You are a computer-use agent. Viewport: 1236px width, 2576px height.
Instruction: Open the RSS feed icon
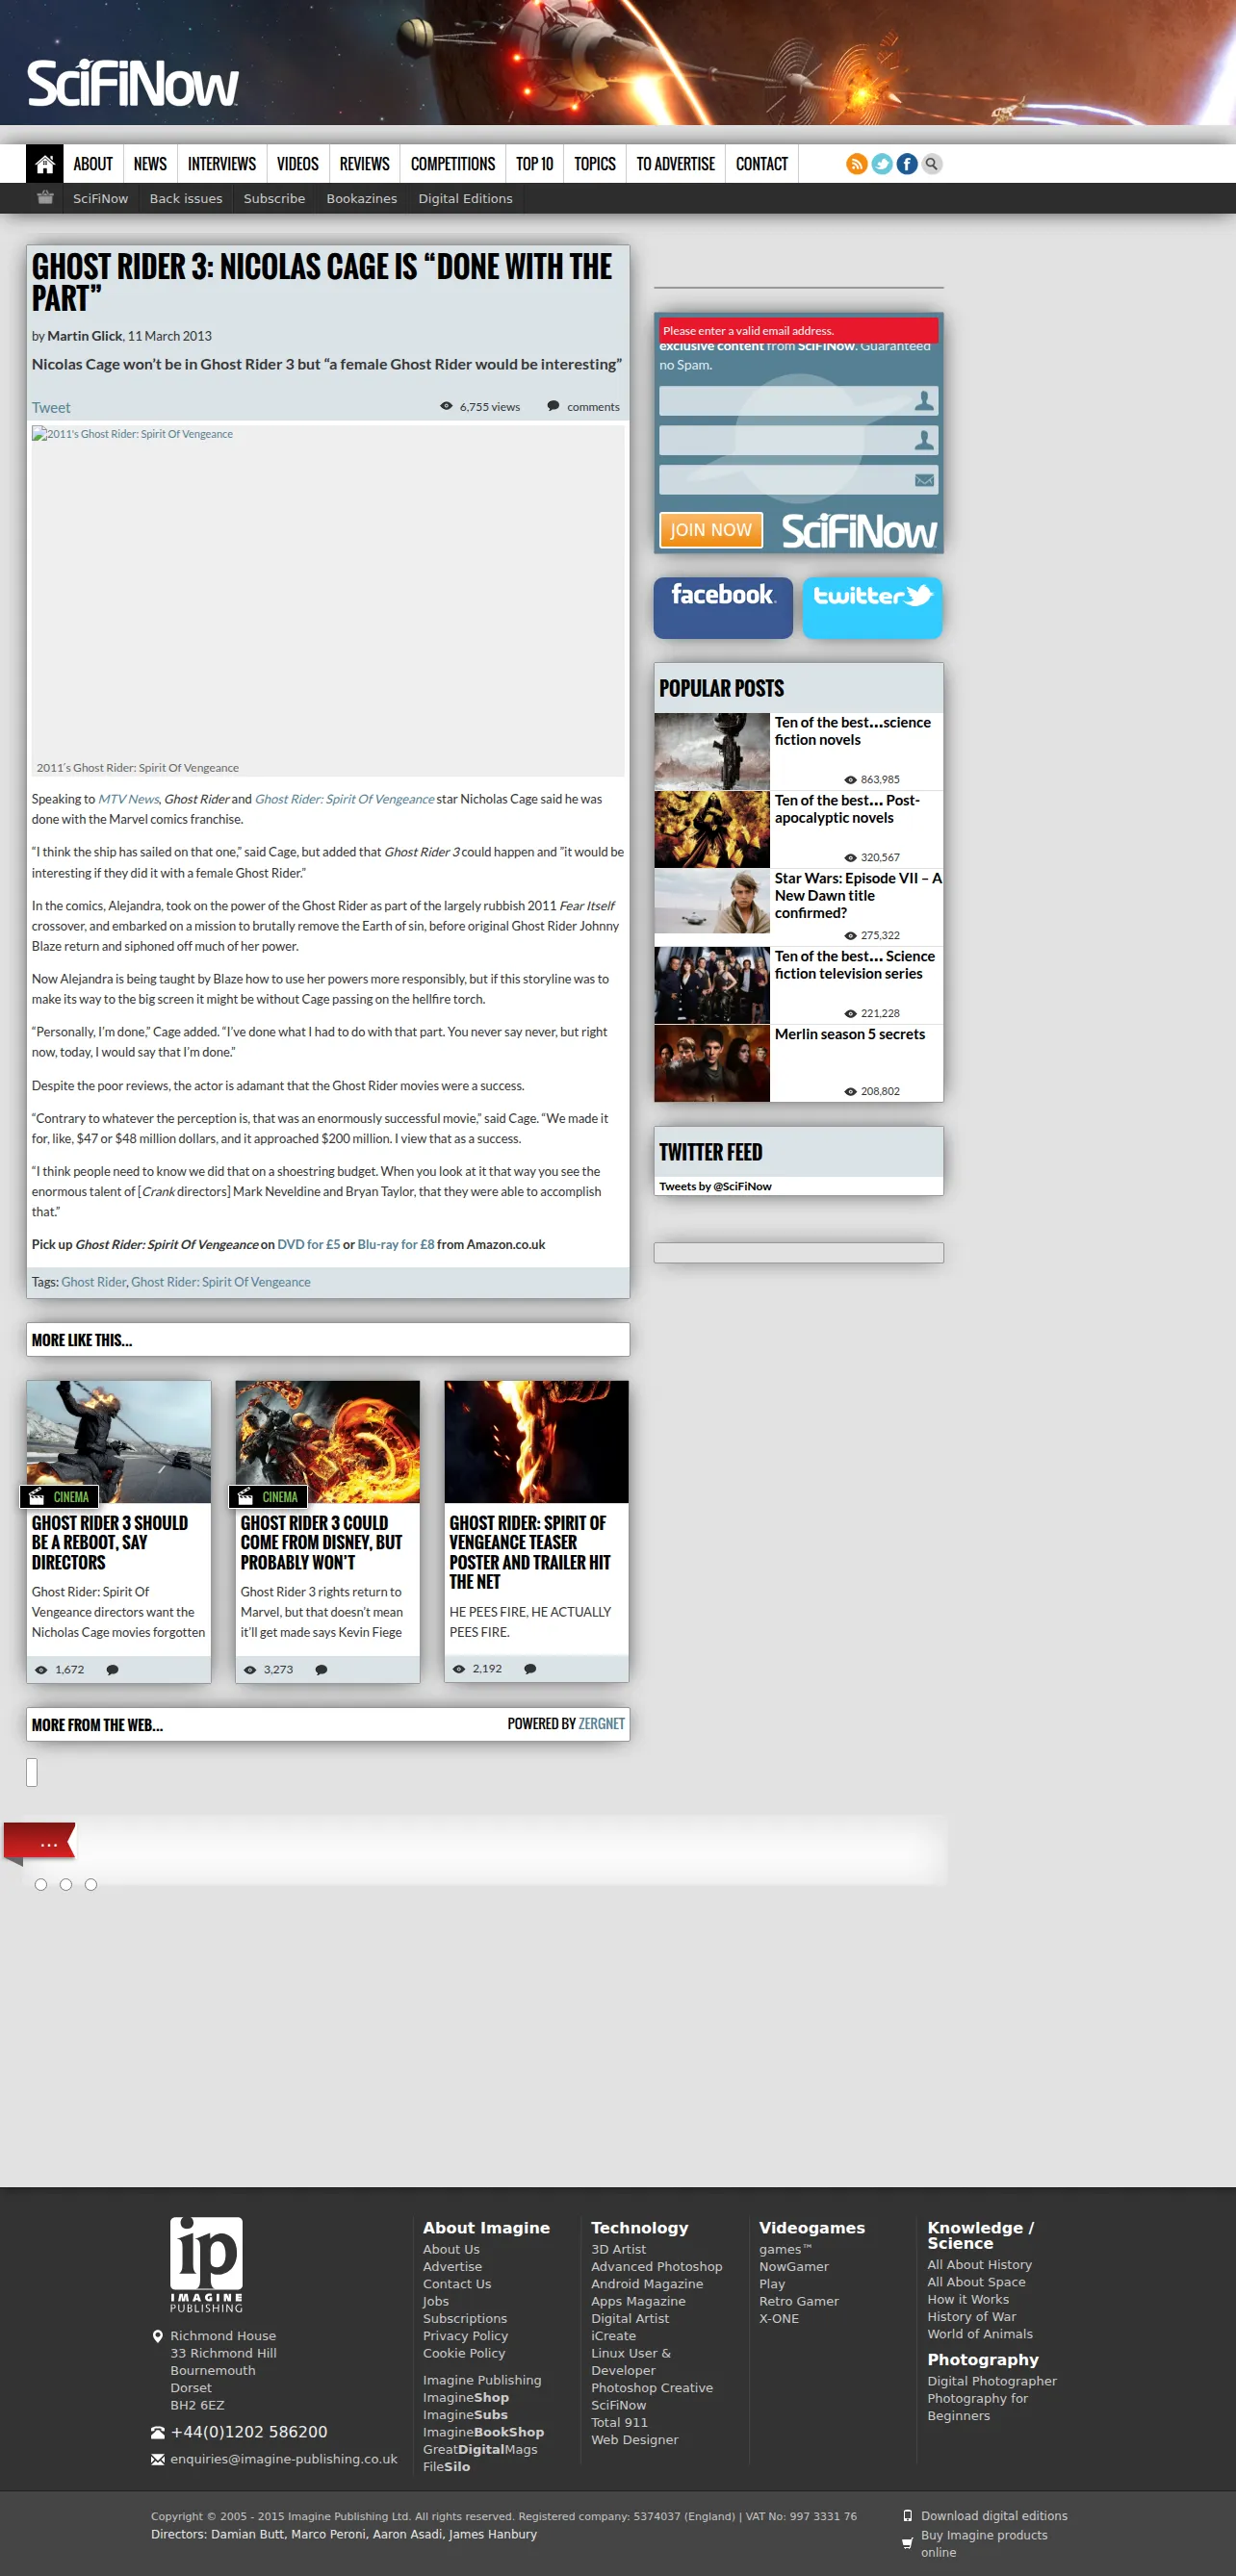click(x=856, y=164)
